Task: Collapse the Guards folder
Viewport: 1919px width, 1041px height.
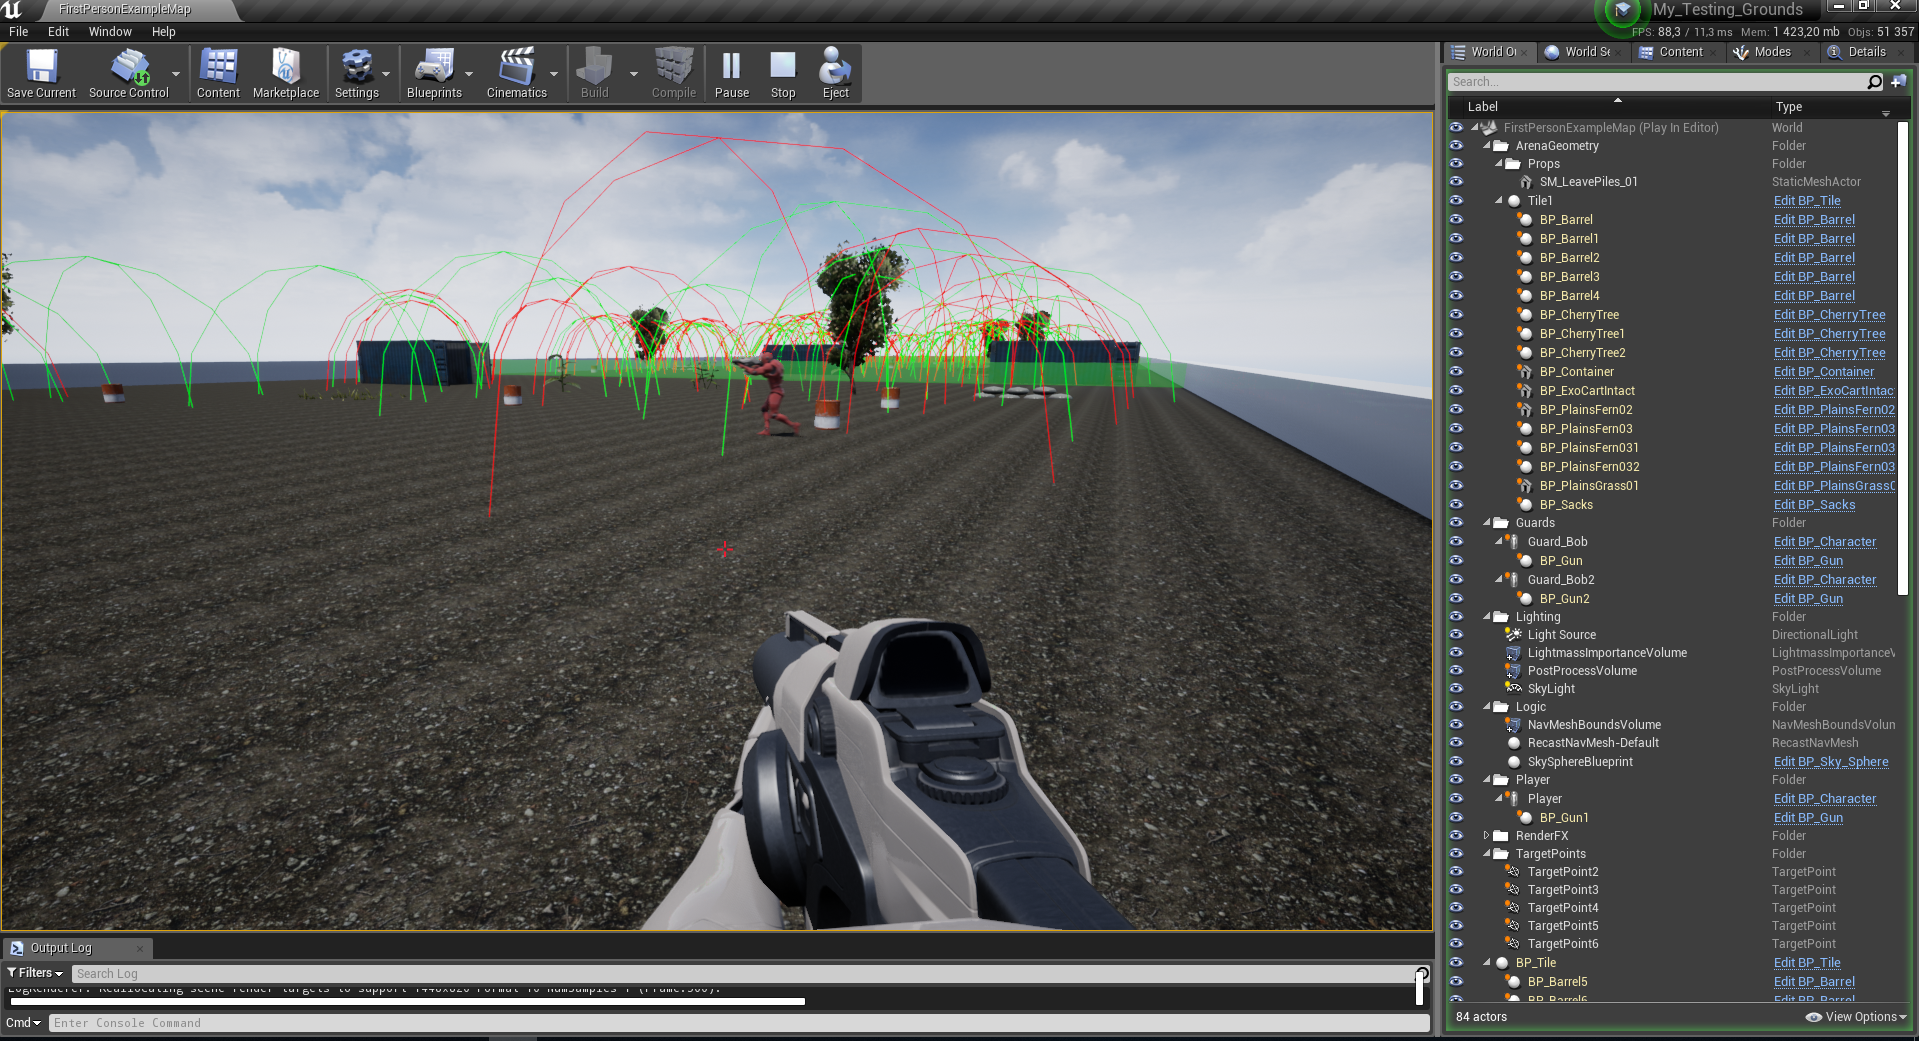Action: (x=1487, y=523)
